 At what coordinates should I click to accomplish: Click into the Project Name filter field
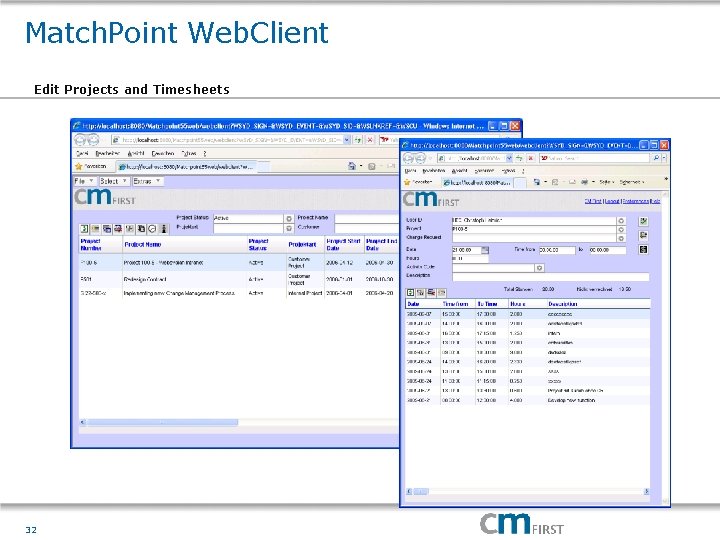tap(366, 218)
